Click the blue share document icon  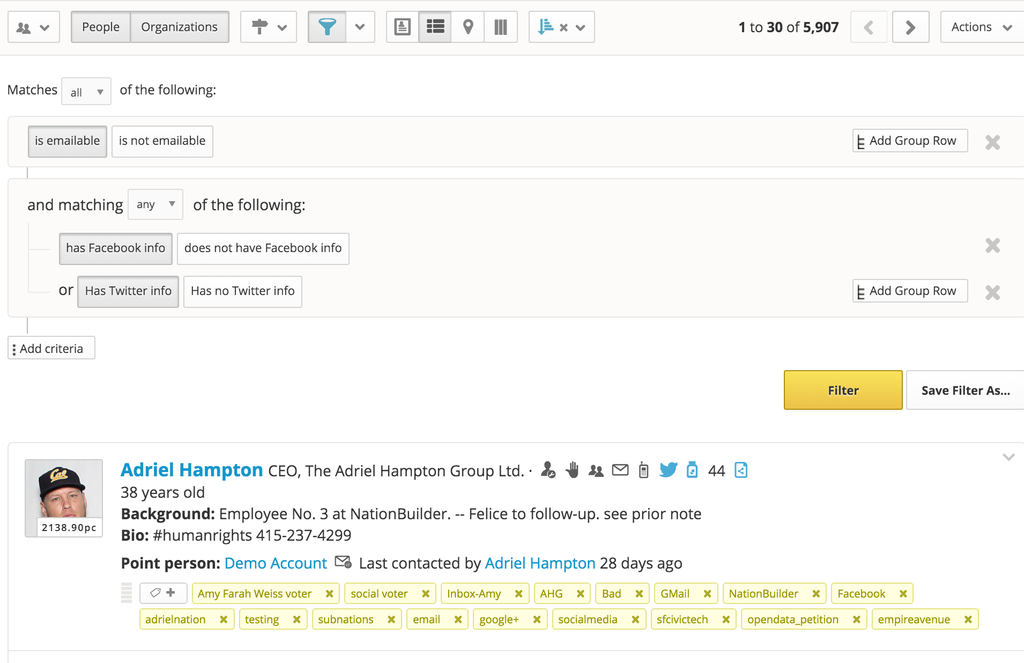pos(741,470)
